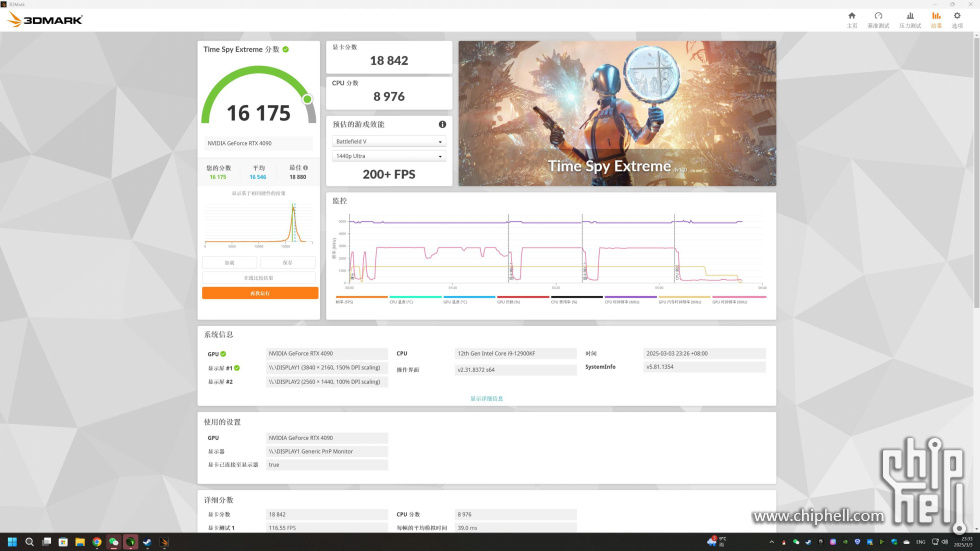Image resolution: width=980 pixels, height=551 pixels.
Task: Open the resolution dropdown showing 1440p Ultra
Action: pos(389,156)
